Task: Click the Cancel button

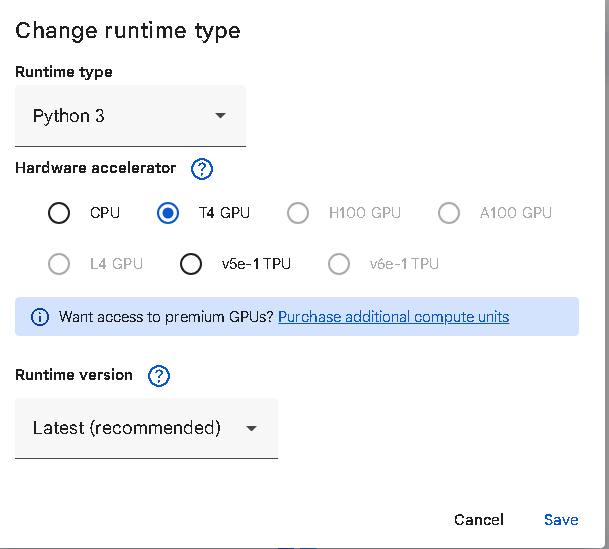Action: tap(478, 520)
